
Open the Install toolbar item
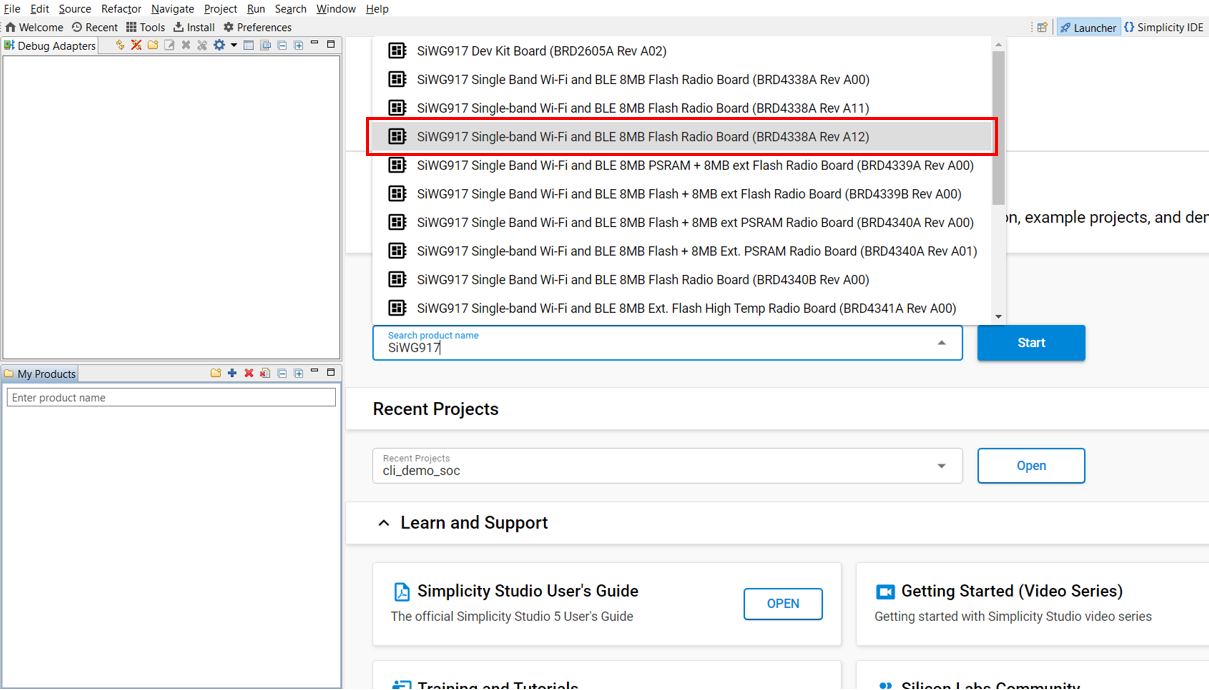coord(194,27)
